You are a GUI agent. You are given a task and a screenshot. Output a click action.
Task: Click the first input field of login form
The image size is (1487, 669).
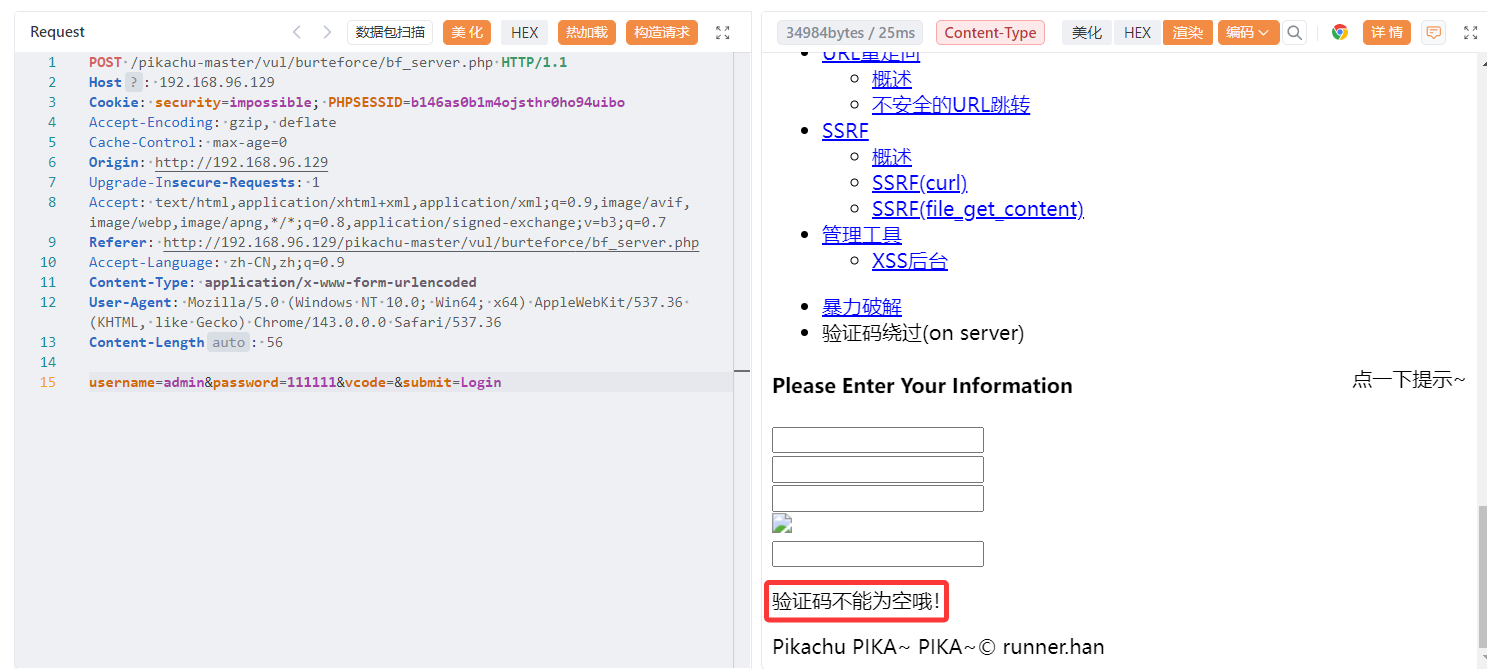[878, 440]
